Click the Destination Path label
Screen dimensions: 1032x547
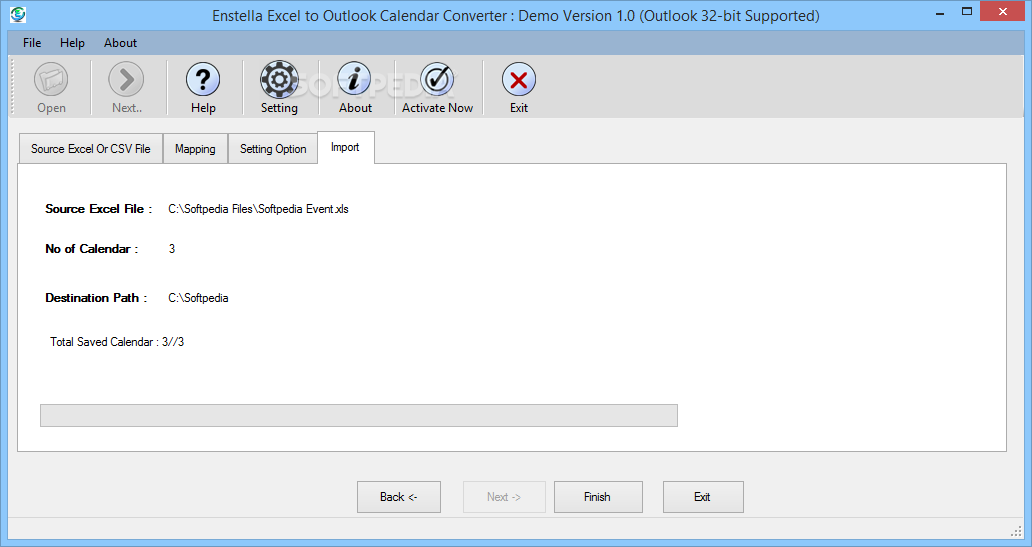click(x=96, y=298)
